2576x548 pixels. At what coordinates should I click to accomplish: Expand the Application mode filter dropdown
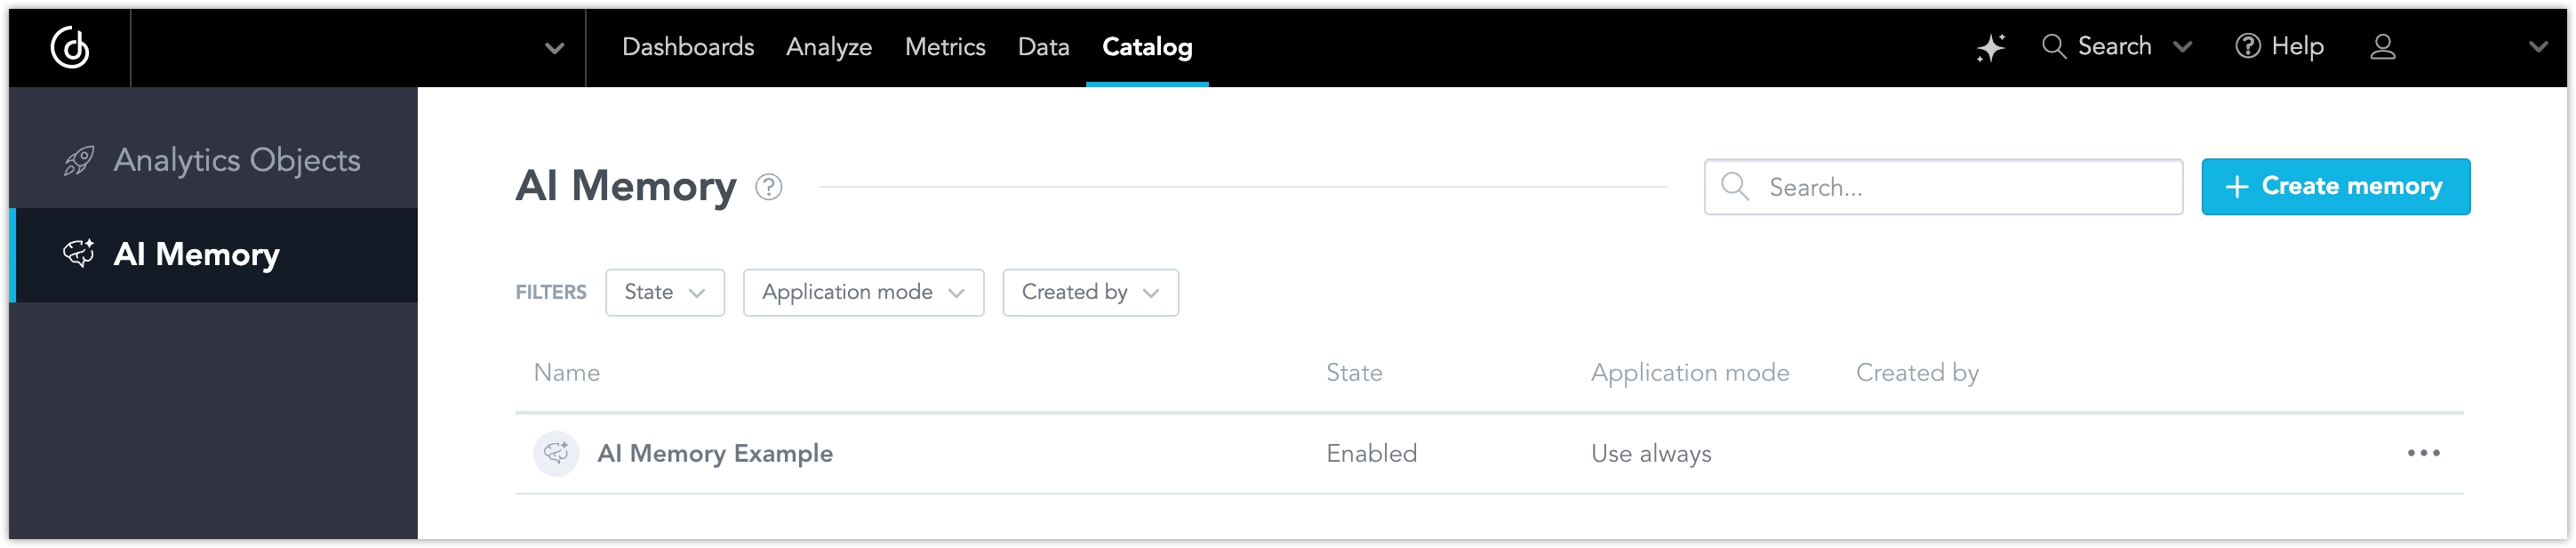[863, 292]
